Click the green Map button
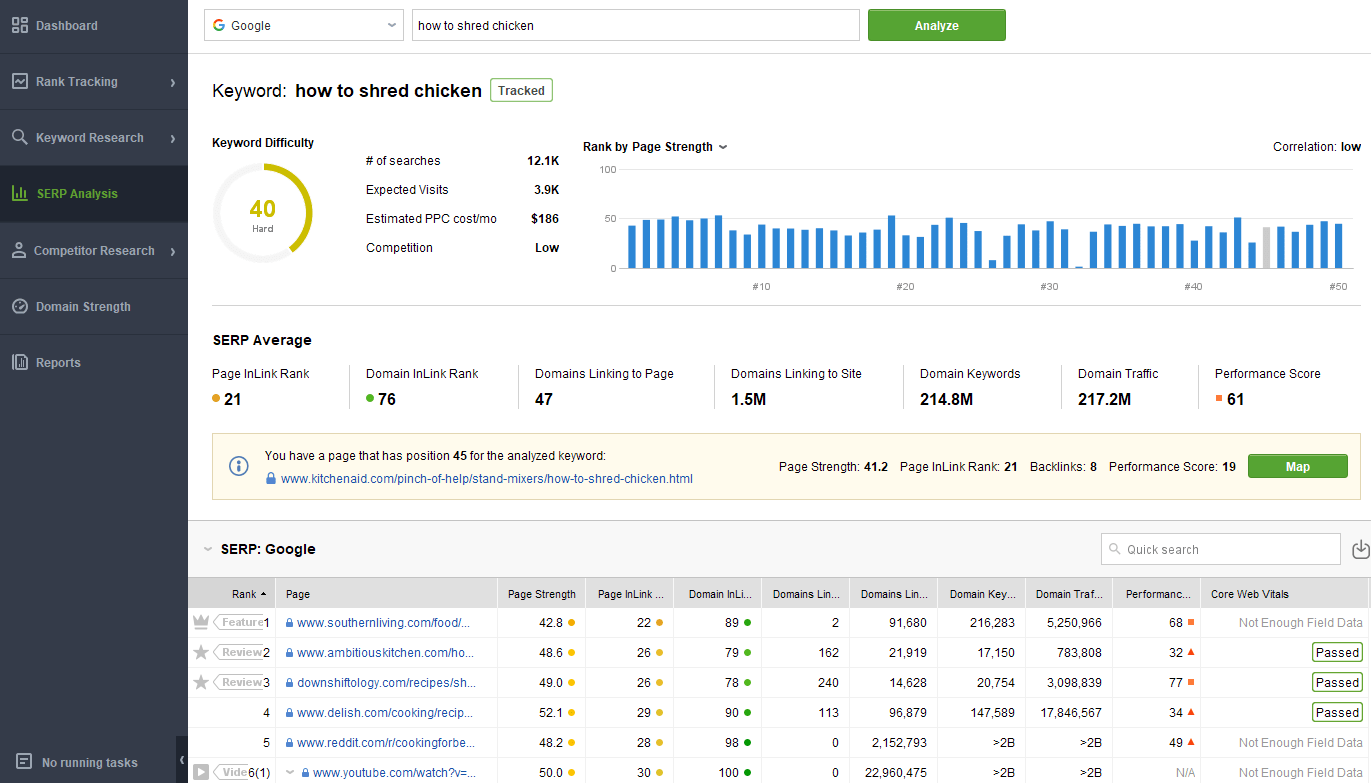Screen dimensions: 1371x783 coord(1297,466)
